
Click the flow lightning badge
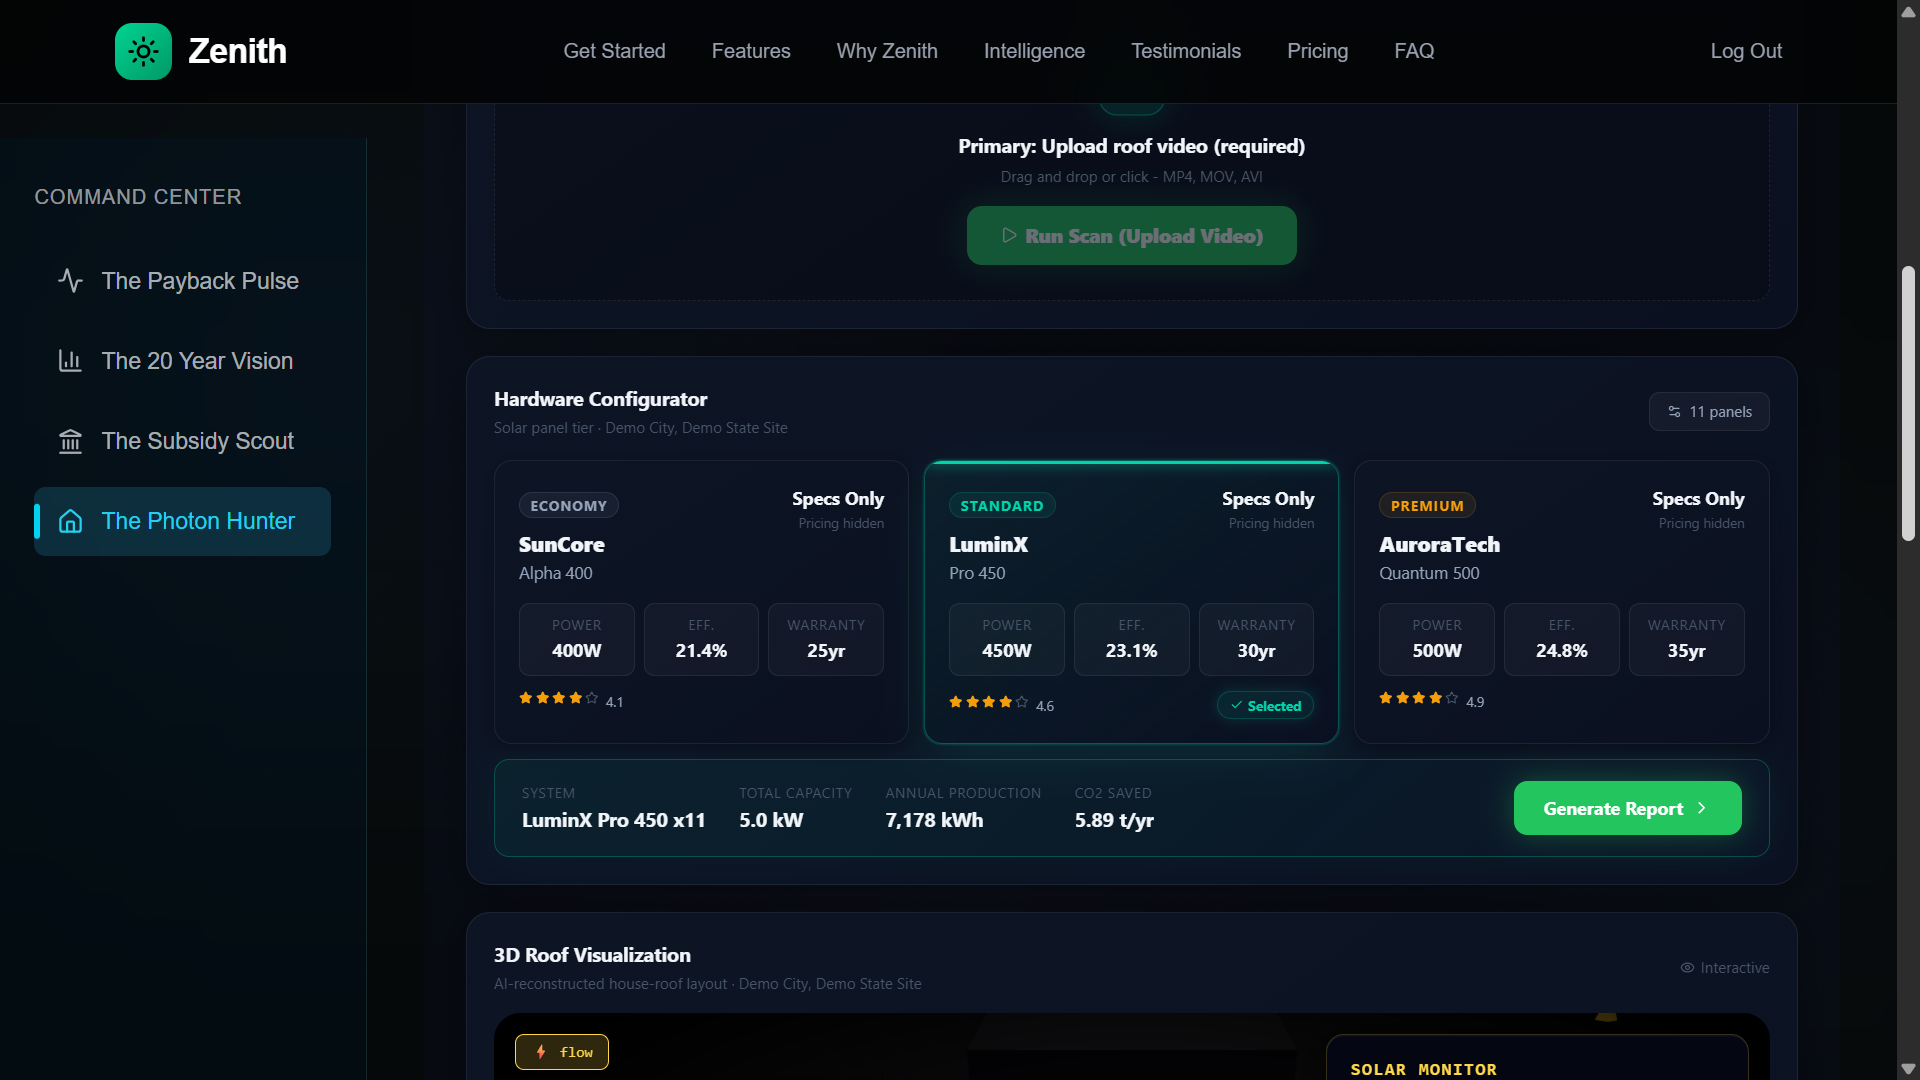561,1052
